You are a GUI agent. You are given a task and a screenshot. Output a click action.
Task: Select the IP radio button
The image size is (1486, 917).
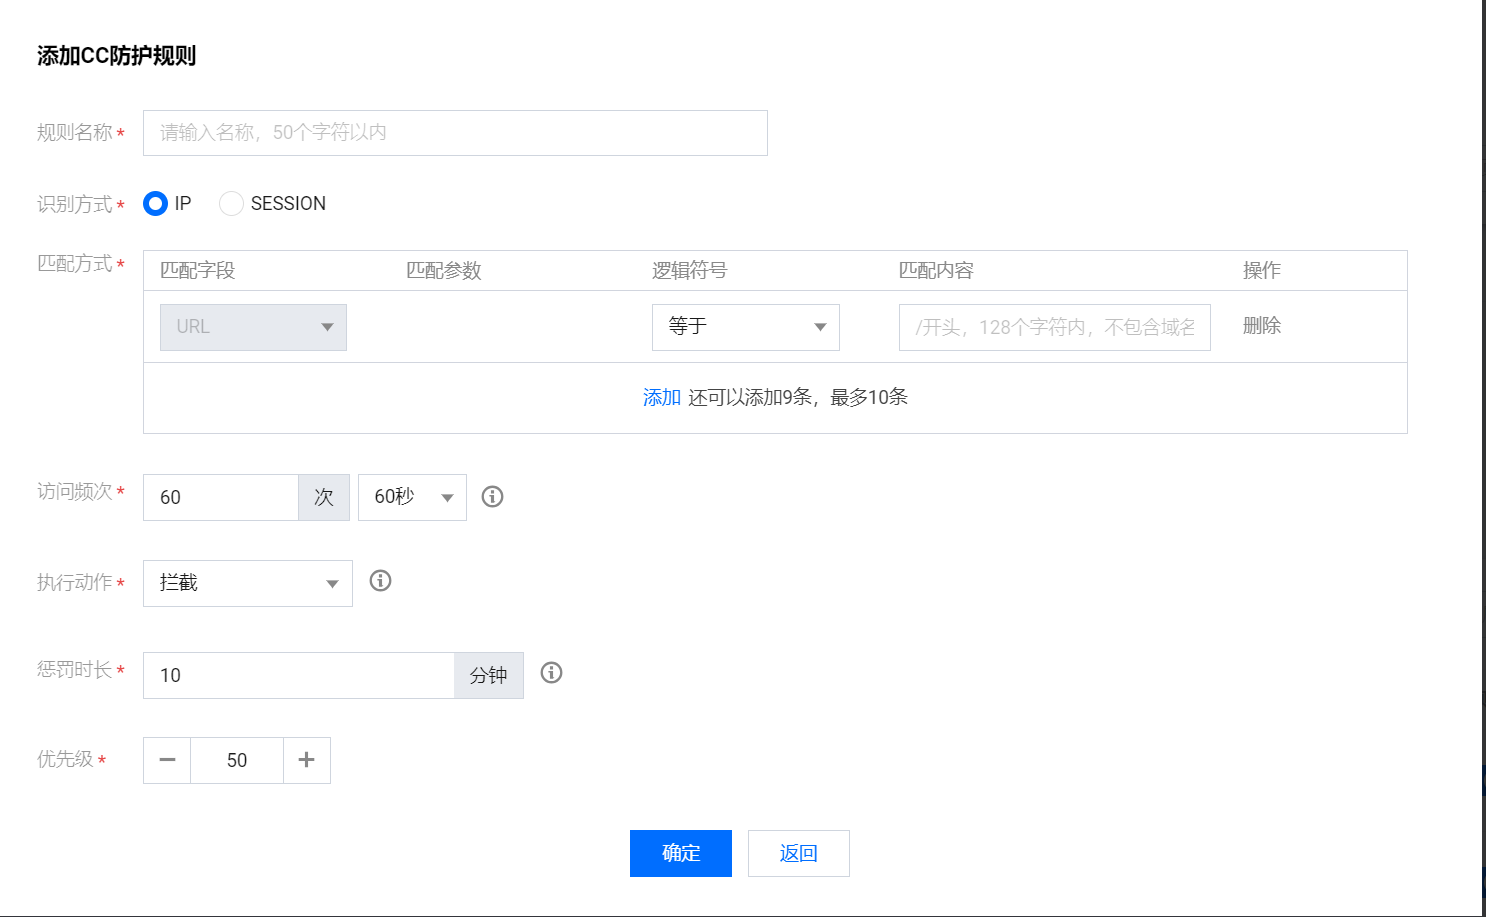pos(155,203)
